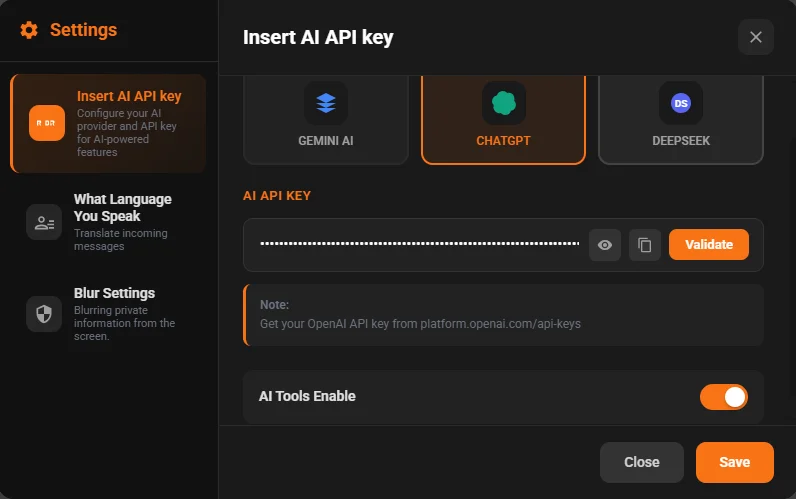Screen dimensions: 796x499
Task: Open the Insert AI API key section
Action: pos(129,97)
